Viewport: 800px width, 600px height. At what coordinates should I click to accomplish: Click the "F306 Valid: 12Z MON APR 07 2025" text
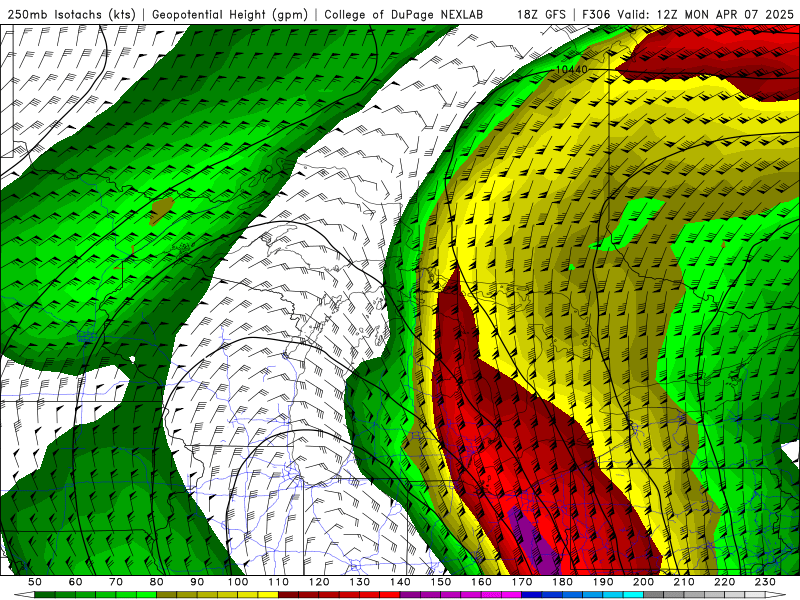[x=688, y=14]
